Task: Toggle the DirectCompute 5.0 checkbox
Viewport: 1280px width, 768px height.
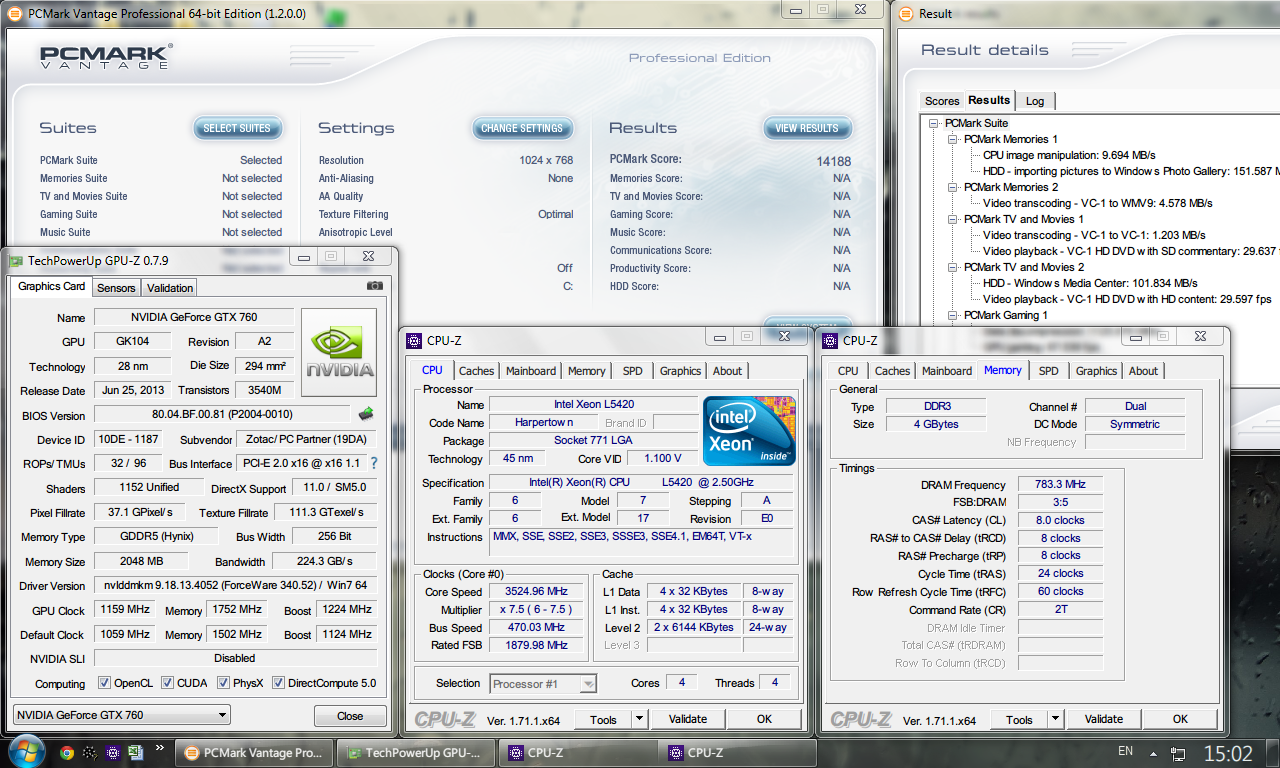Action: click(x=278, y=683)
